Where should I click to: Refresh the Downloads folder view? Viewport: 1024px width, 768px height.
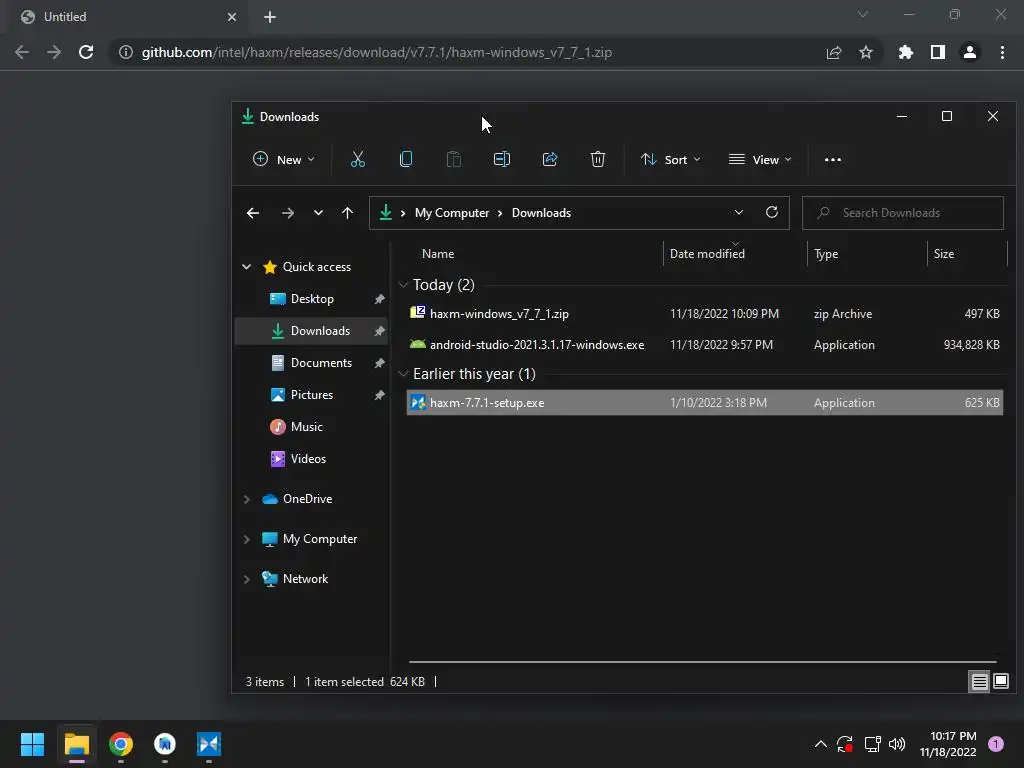[772, 212]
